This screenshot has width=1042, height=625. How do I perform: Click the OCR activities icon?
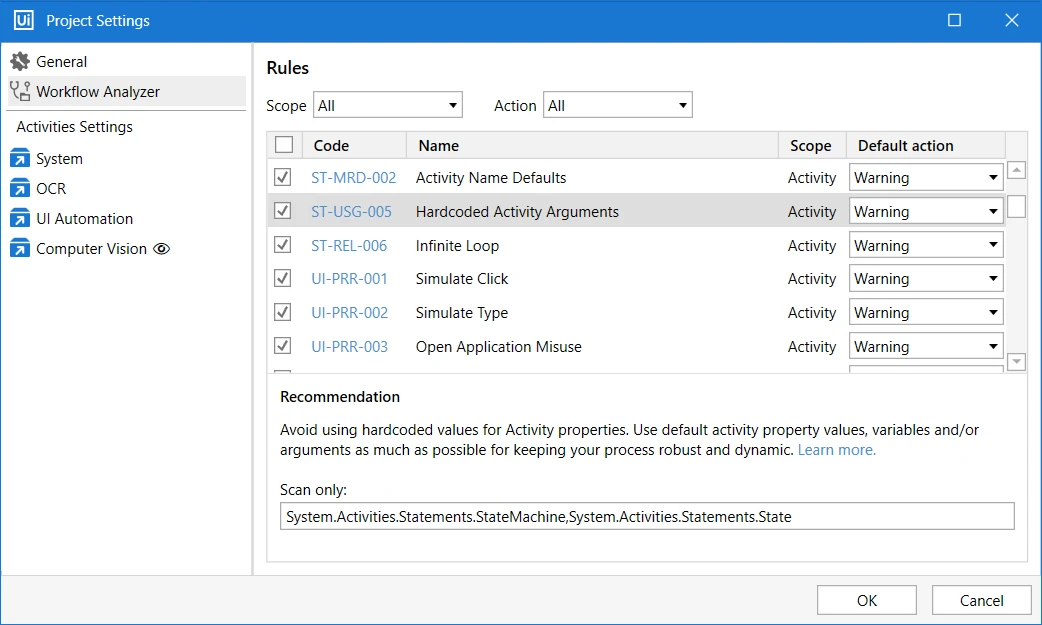[x=20, y=188]
